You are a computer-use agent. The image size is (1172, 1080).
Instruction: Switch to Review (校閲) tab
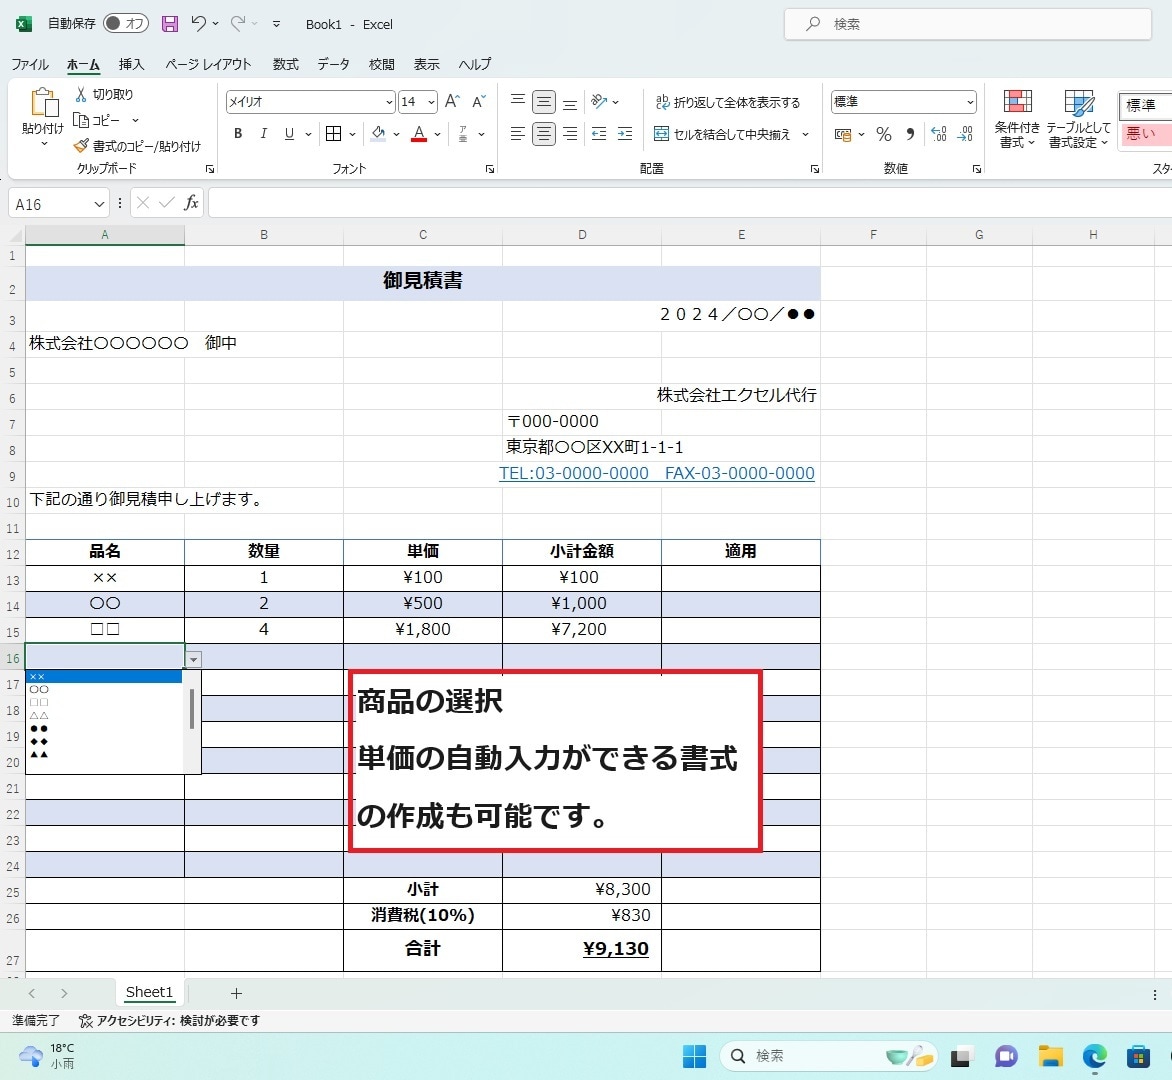coord(381,64)
